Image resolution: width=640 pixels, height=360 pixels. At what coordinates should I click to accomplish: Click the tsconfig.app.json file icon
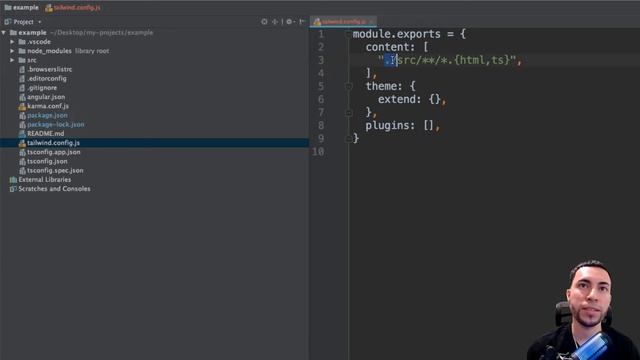click(x=22, y=152)
